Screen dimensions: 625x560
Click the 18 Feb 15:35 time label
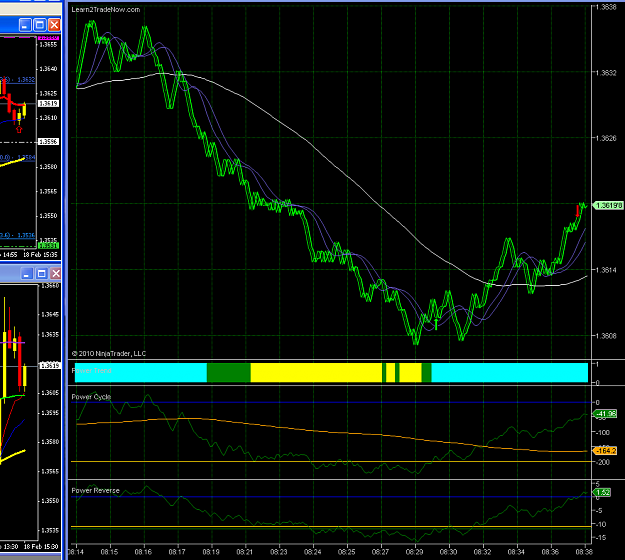click(40, 254)
